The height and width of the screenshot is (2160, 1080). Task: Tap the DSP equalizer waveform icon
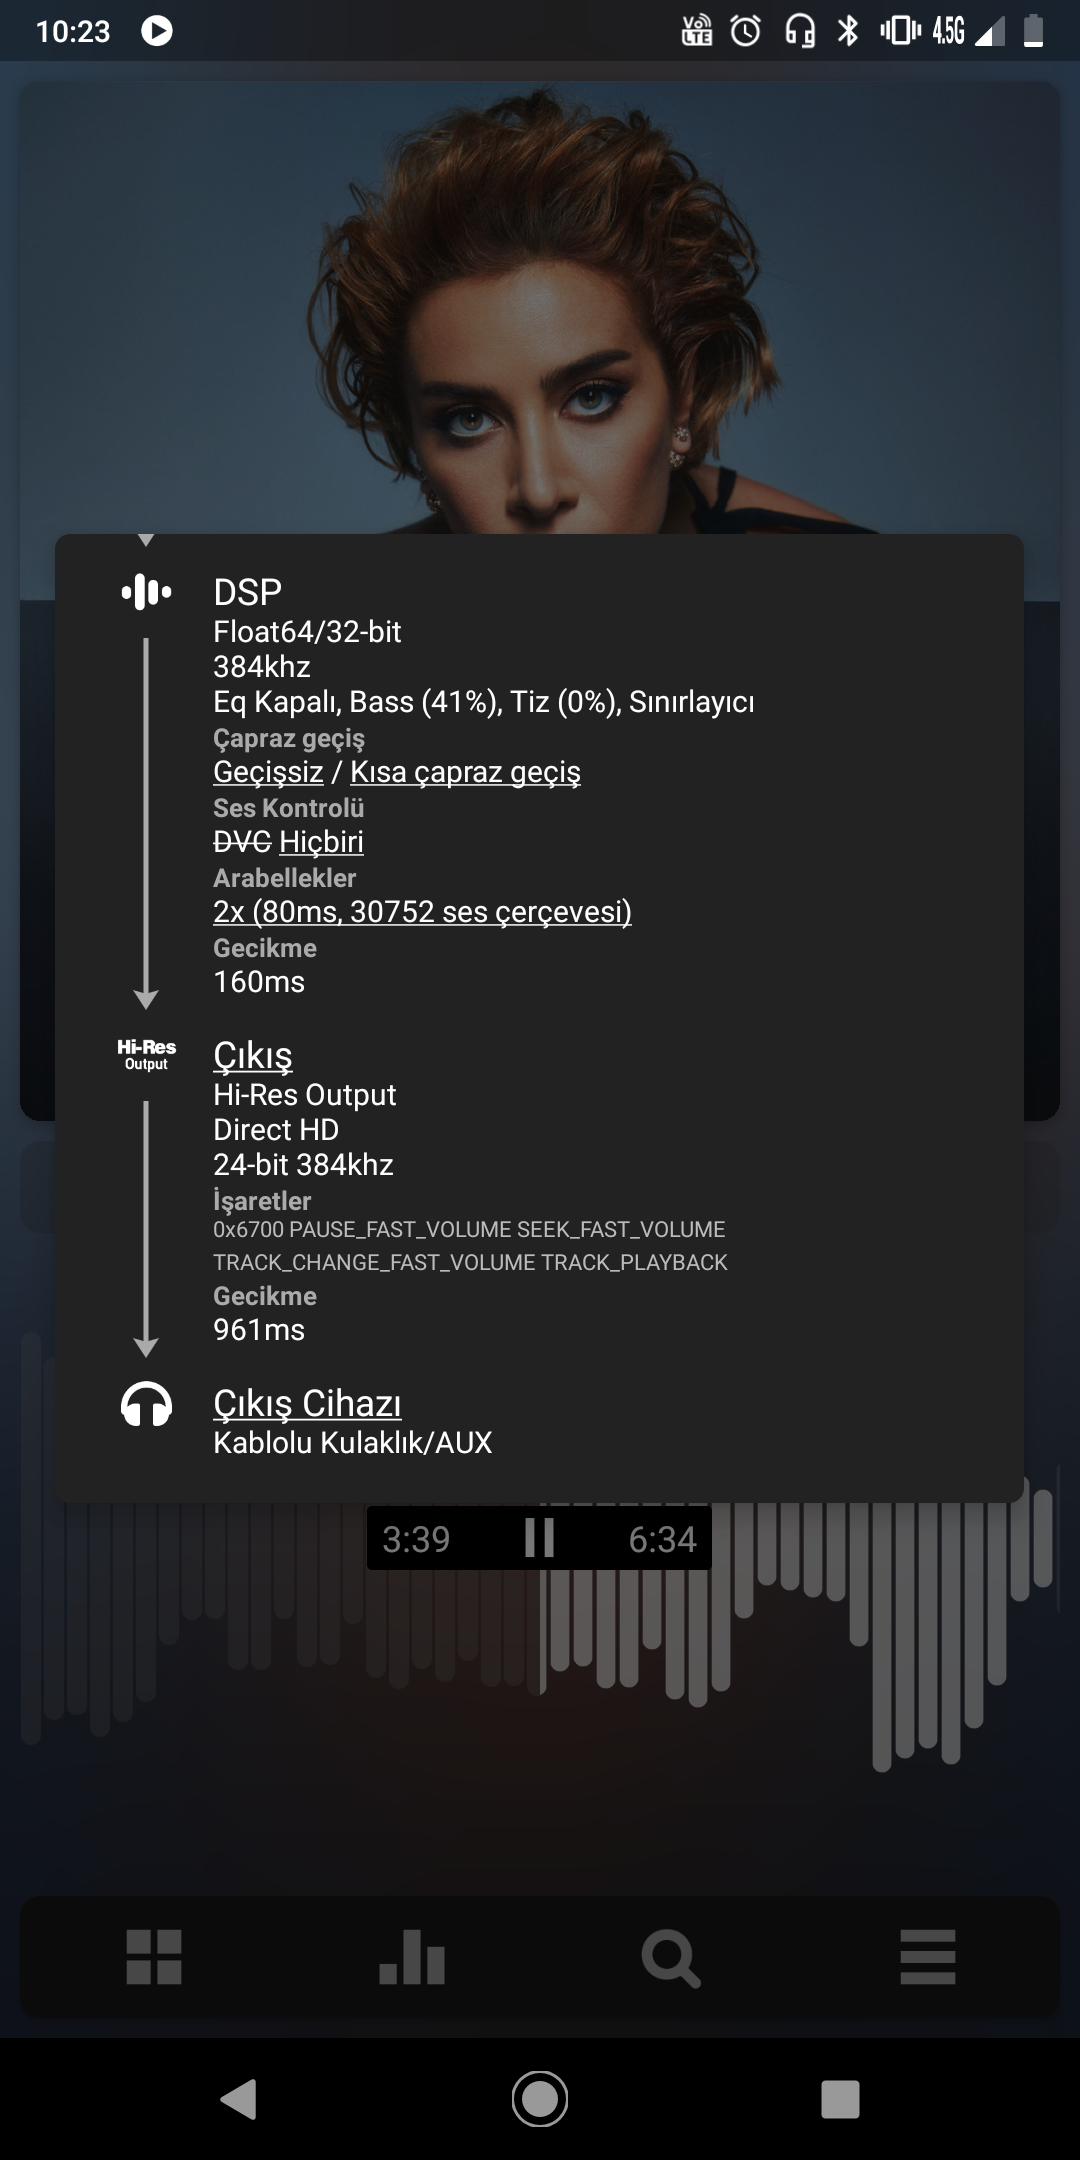146,592
